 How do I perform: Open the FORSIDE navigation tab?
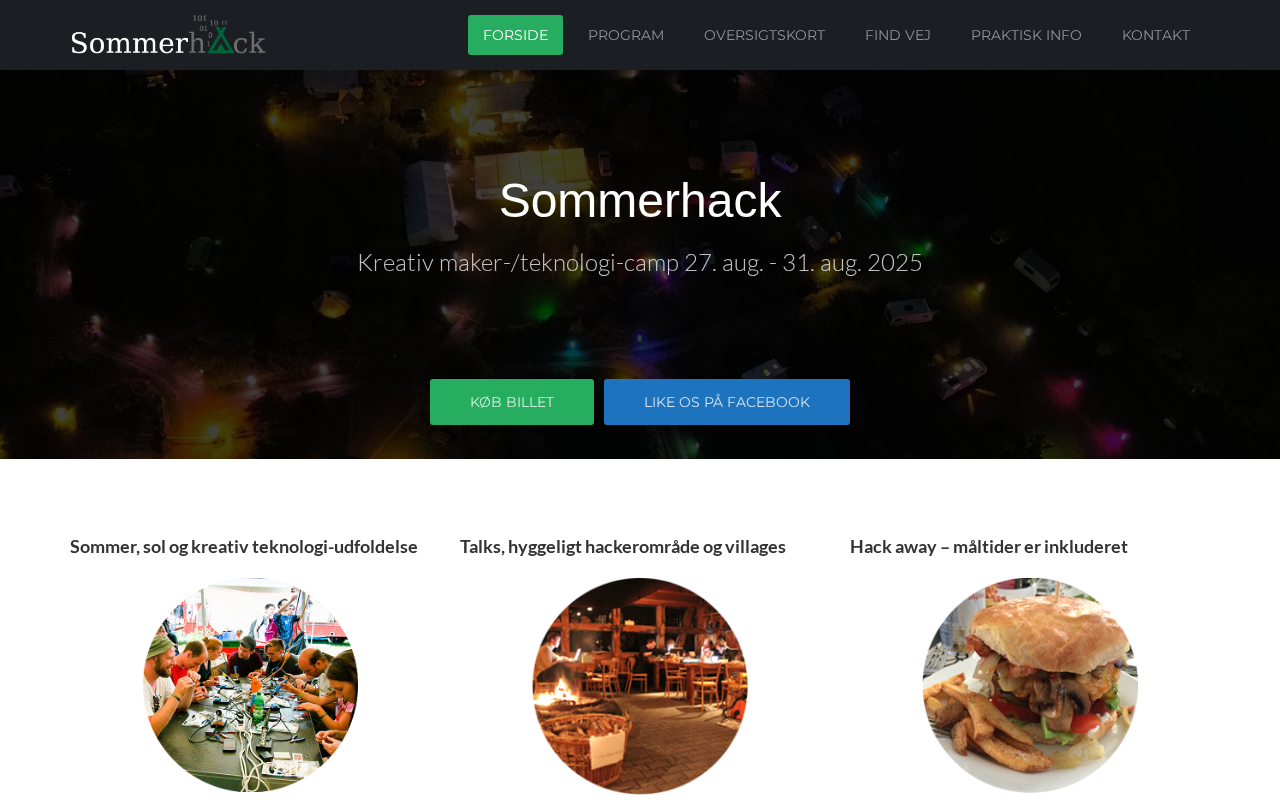[x=515, y=35]
